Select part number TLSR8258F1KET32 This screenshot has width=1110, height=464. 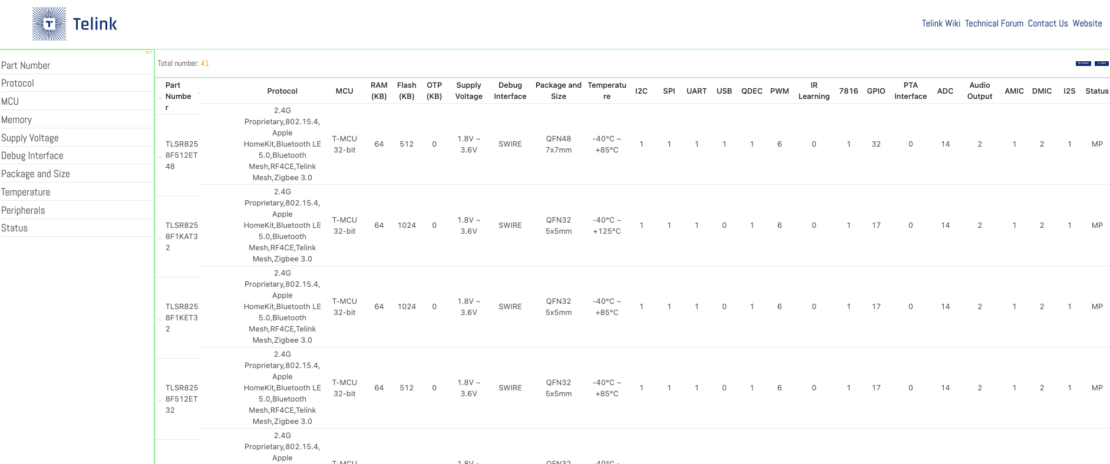181,318
